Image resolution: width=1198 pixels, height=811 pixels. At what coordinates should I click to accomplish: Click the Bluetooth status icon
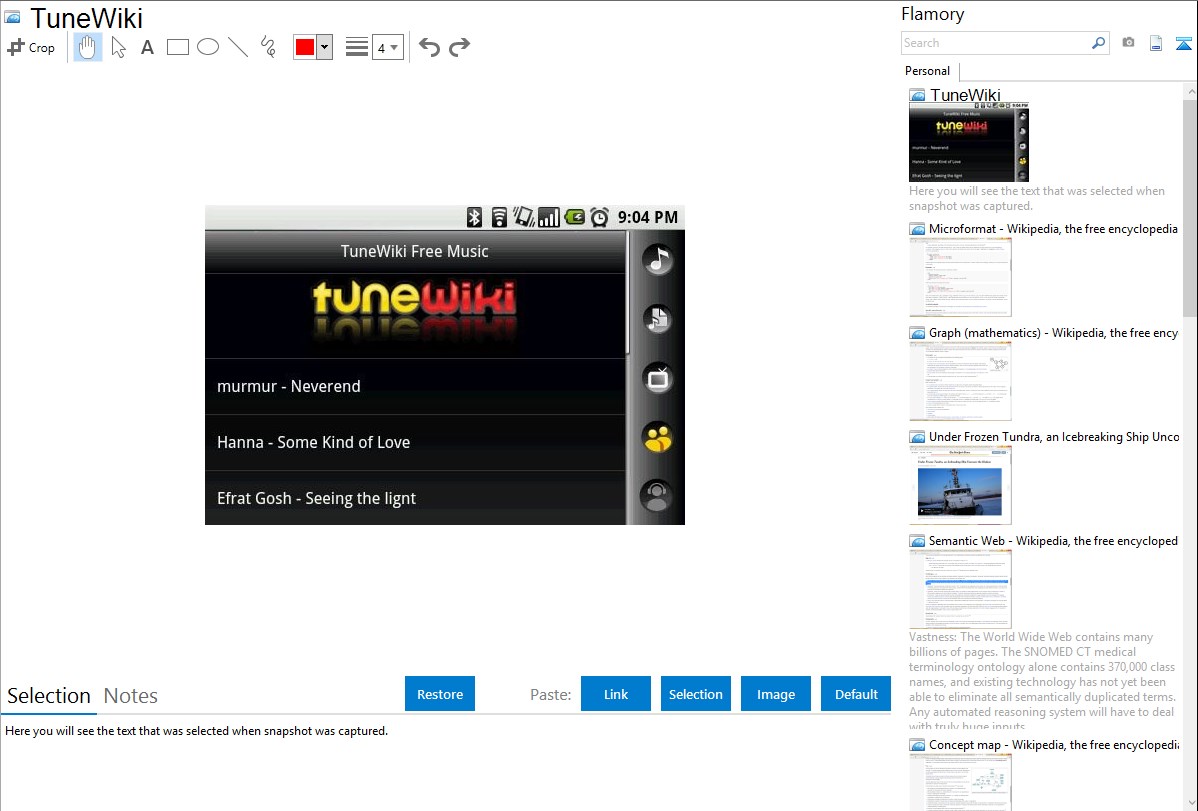(474, 218)
